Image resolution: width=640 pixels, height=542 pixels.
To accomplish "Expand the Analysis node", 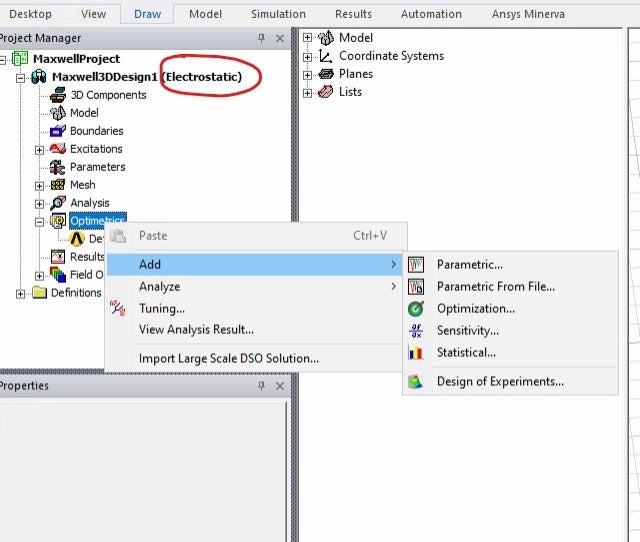I will tap(39, 204).
